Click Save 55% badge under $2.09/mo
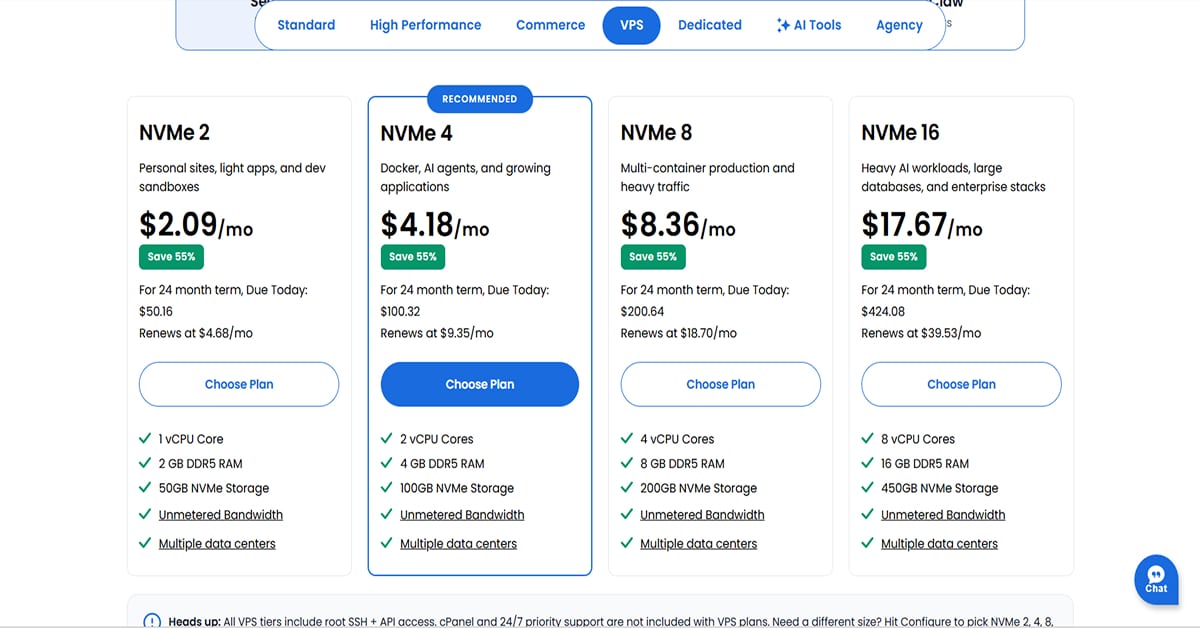The height and width of the screenshot is (628, 1200). pos(172,257)
